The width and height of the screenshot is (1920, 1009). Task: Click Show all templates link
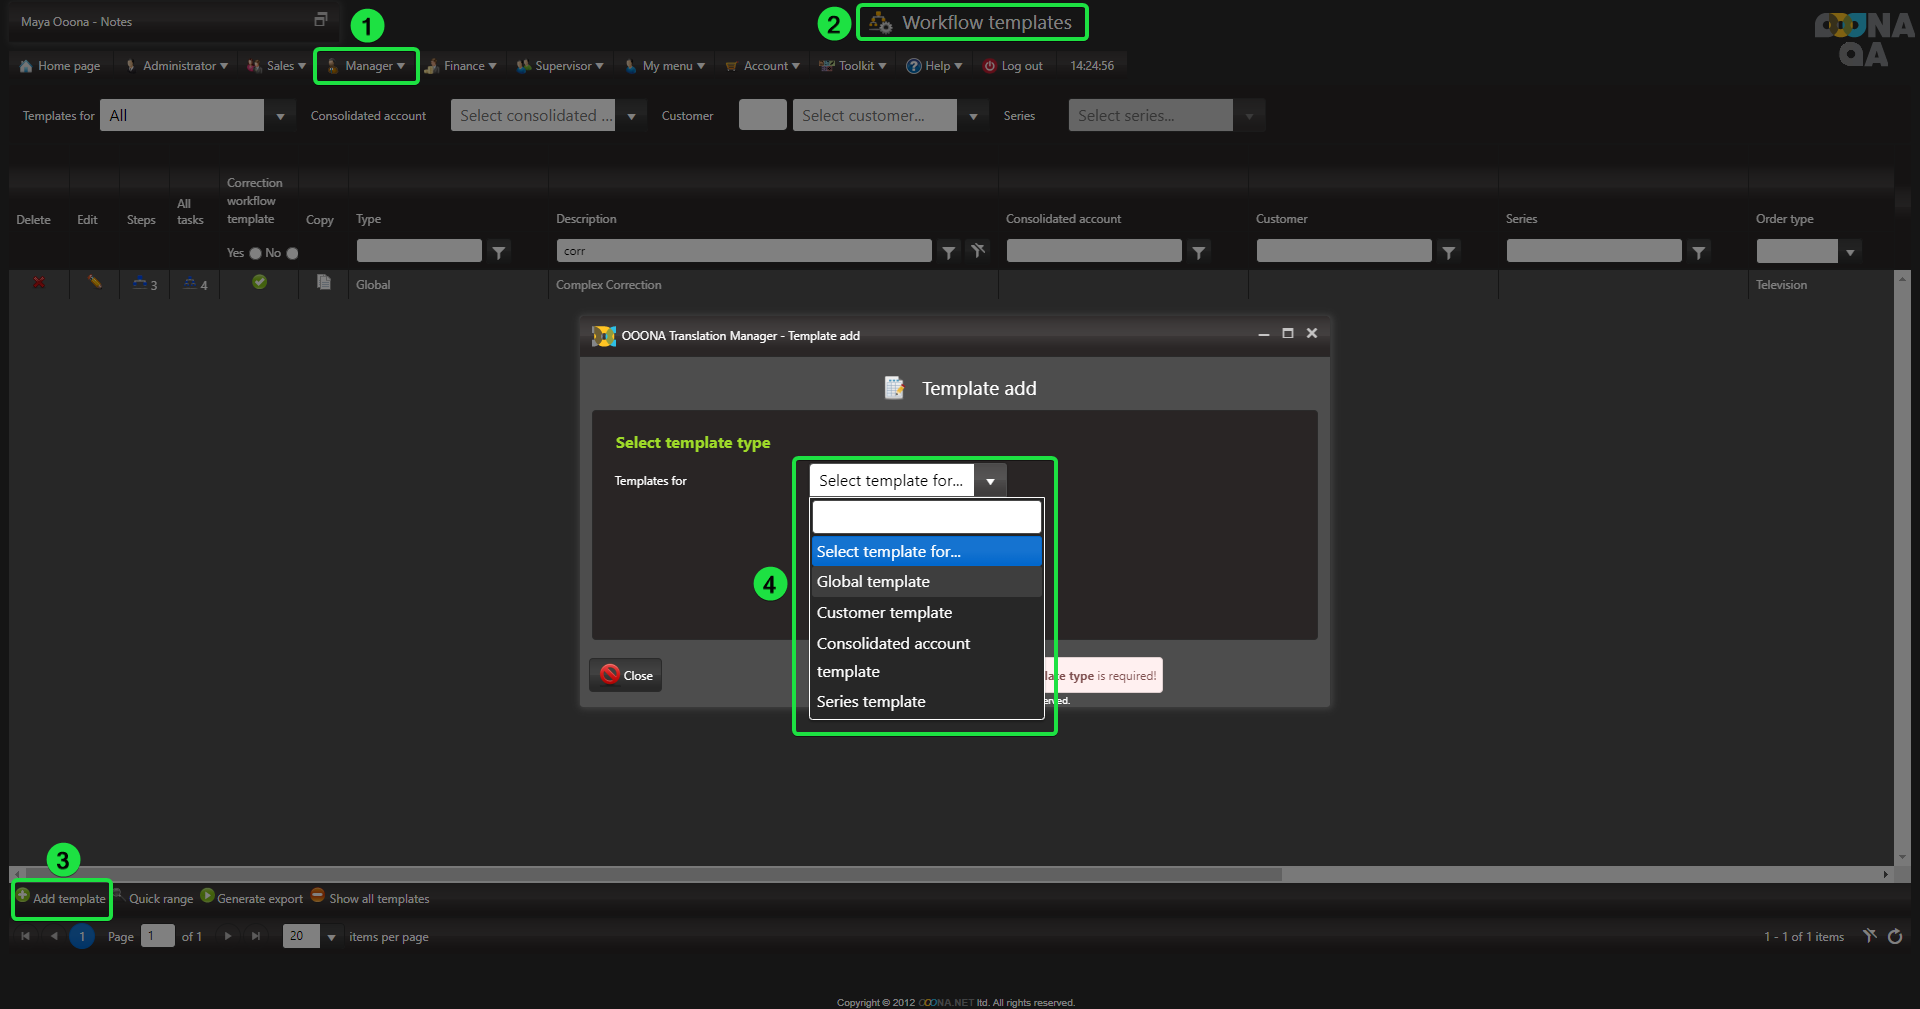(x=378, y=899)
